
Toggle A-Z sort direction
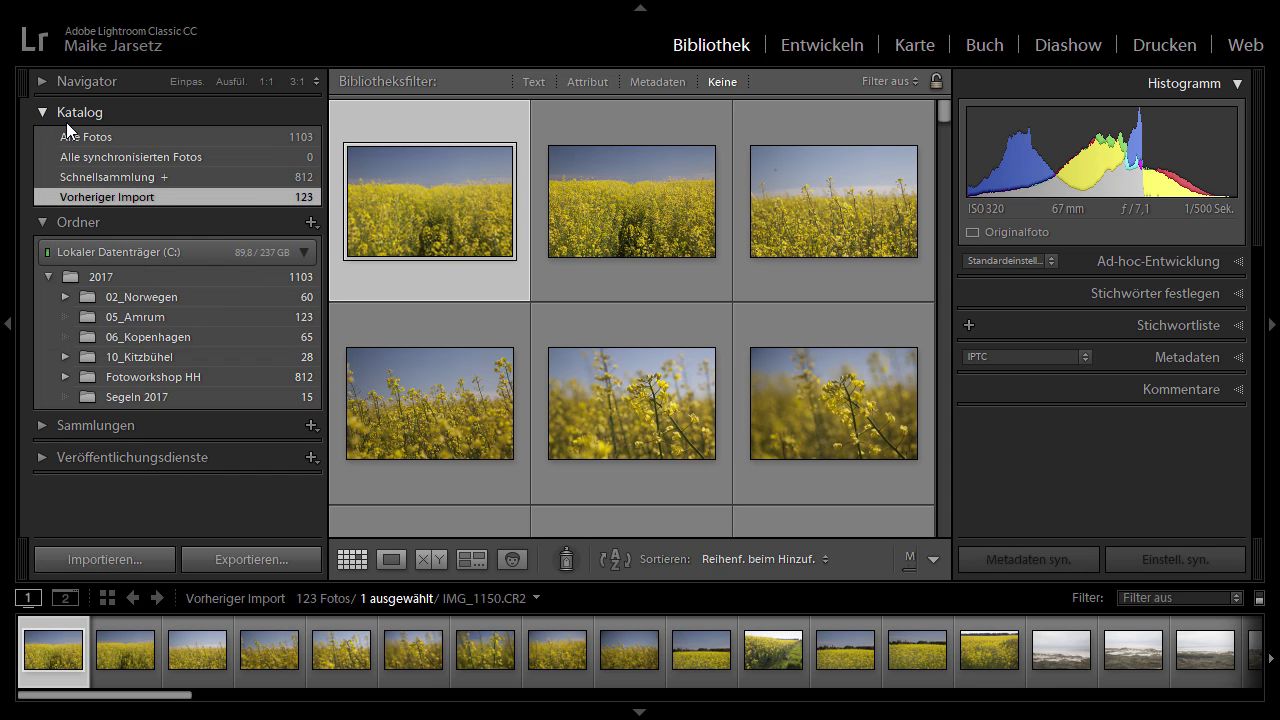(615, 560)
